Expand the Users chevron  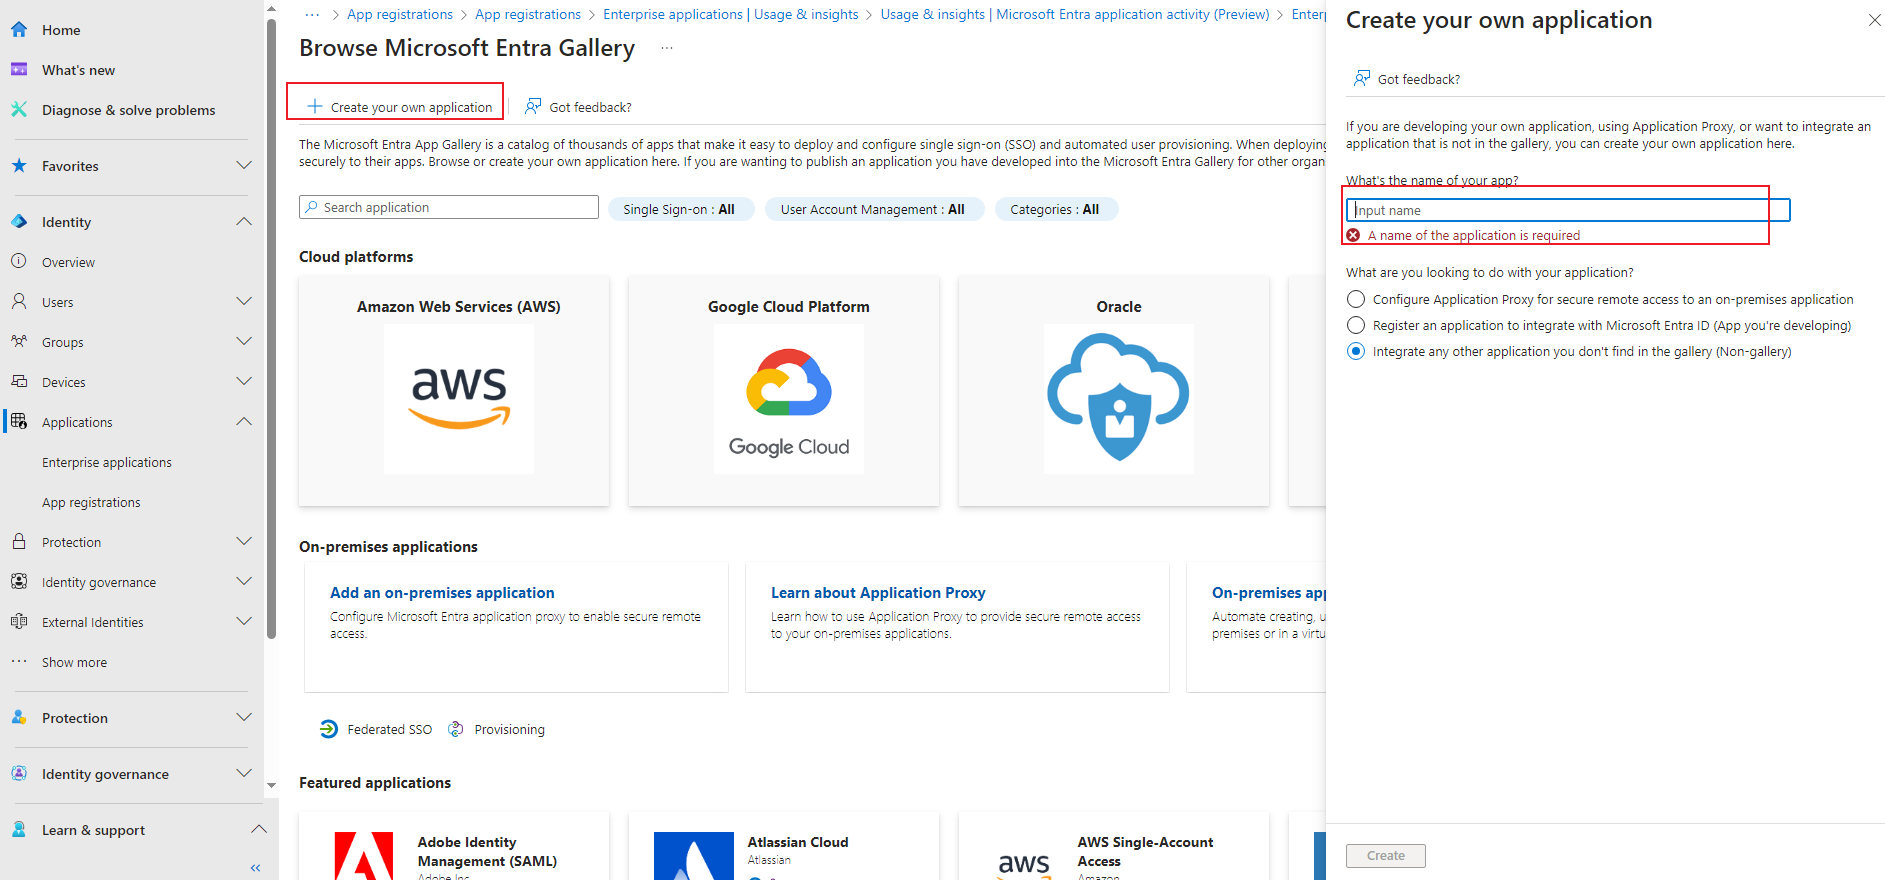244,301
